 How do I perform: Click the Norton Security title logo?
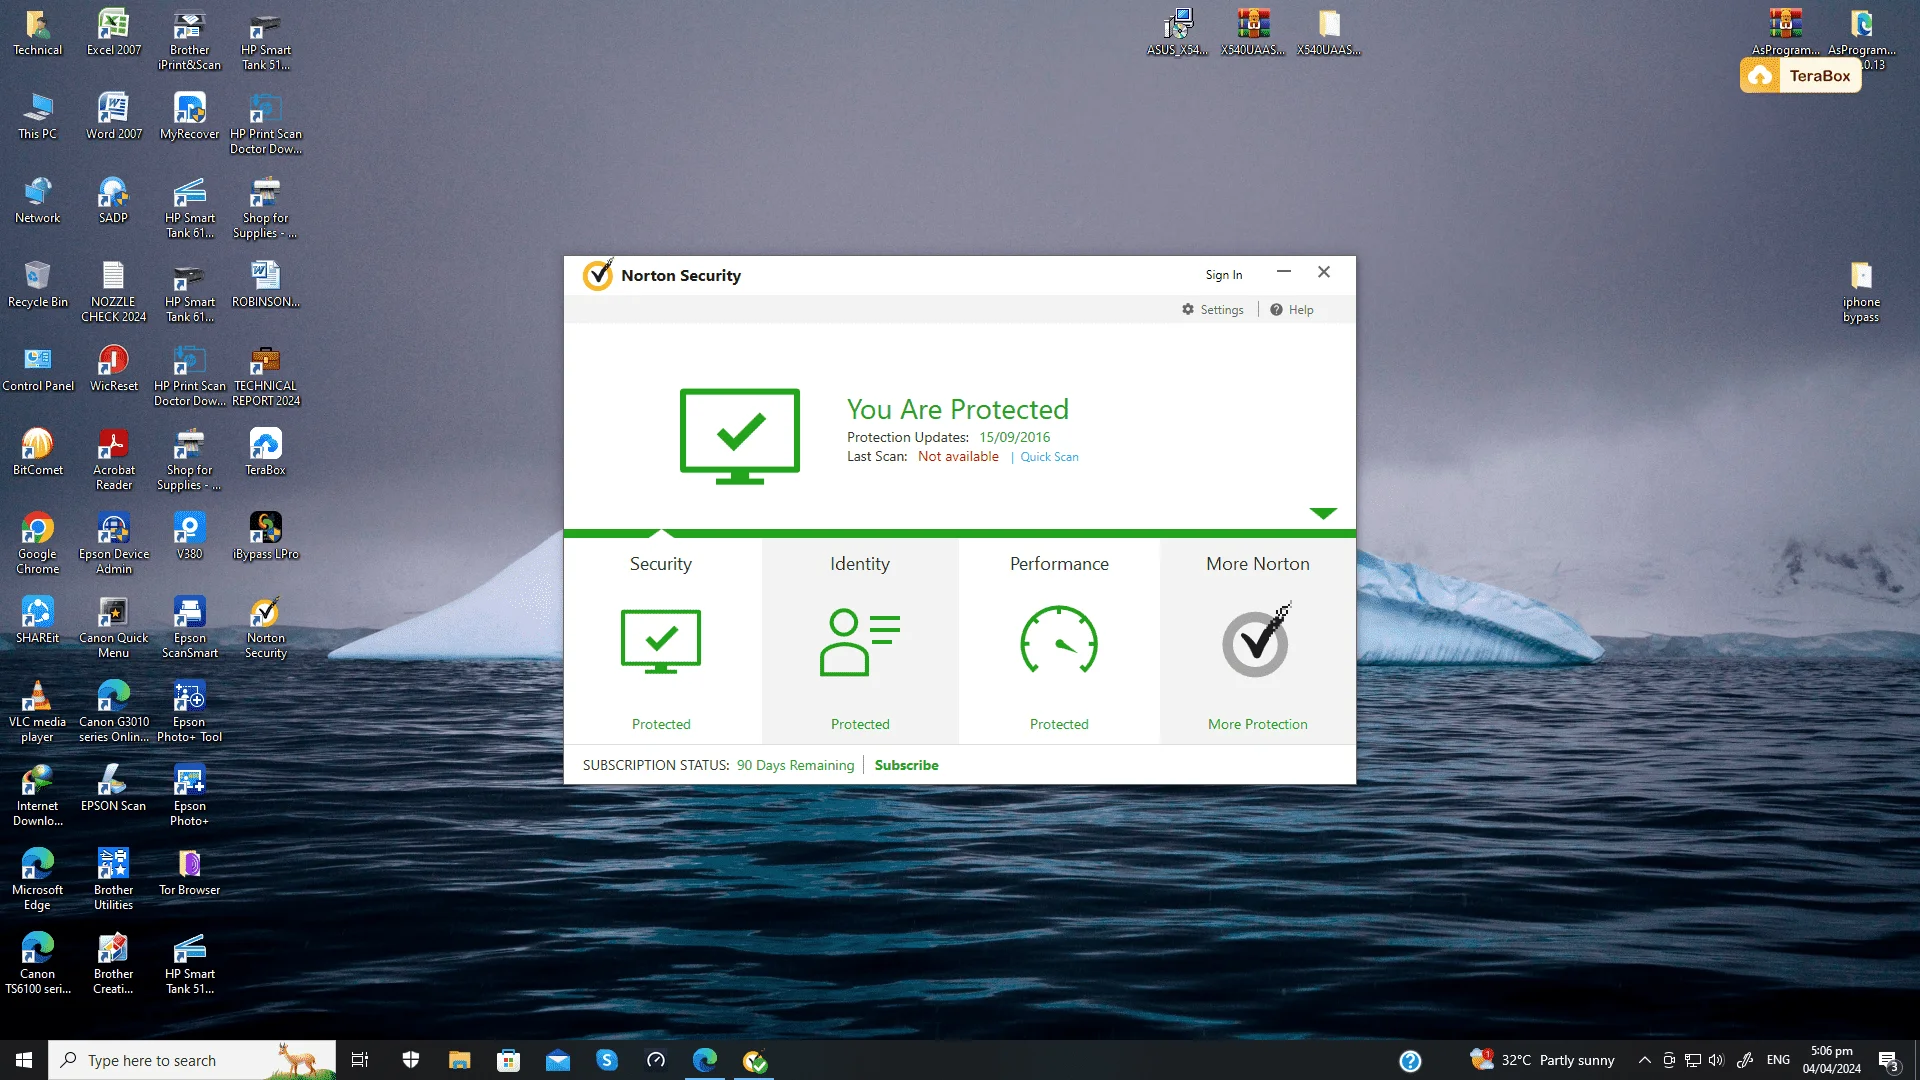(598, 275)
